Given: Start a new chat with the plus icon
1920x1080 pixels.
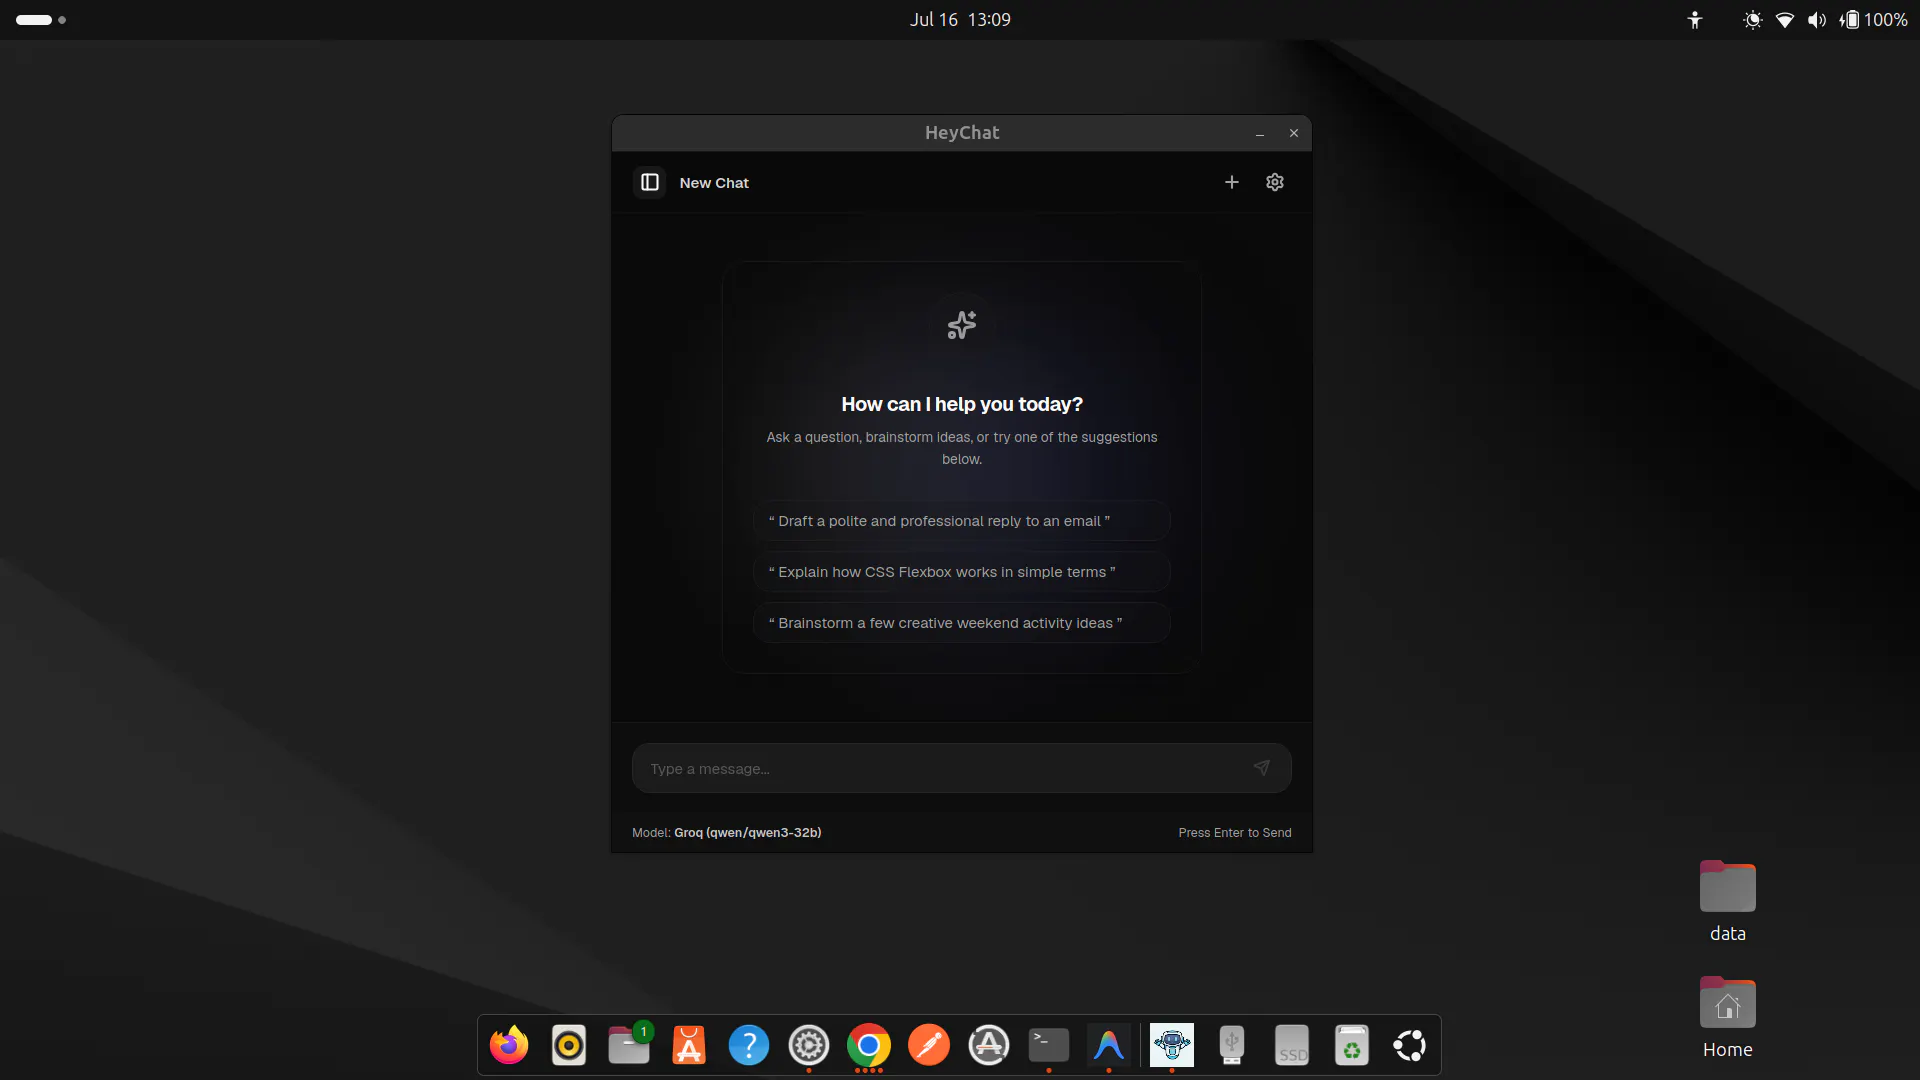Looking at the screenshot, I should pyautogui.click(x=1232, y=182).
